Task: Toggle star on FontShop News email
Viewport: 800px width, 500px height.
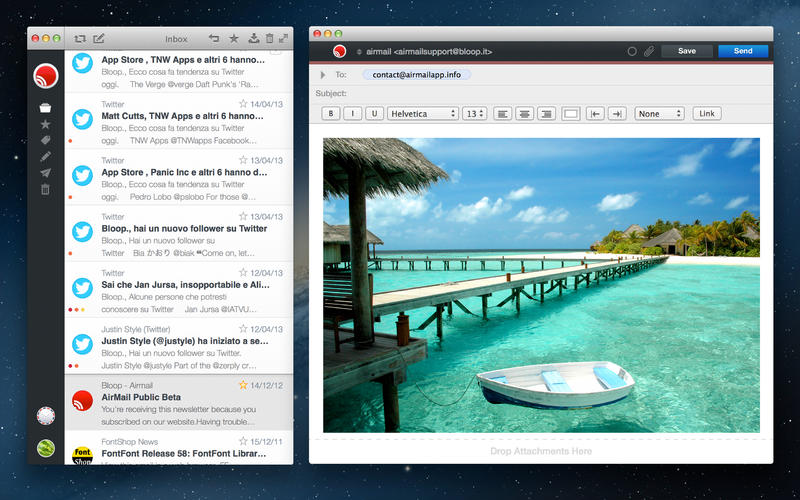Action: [x=243, y=441]
